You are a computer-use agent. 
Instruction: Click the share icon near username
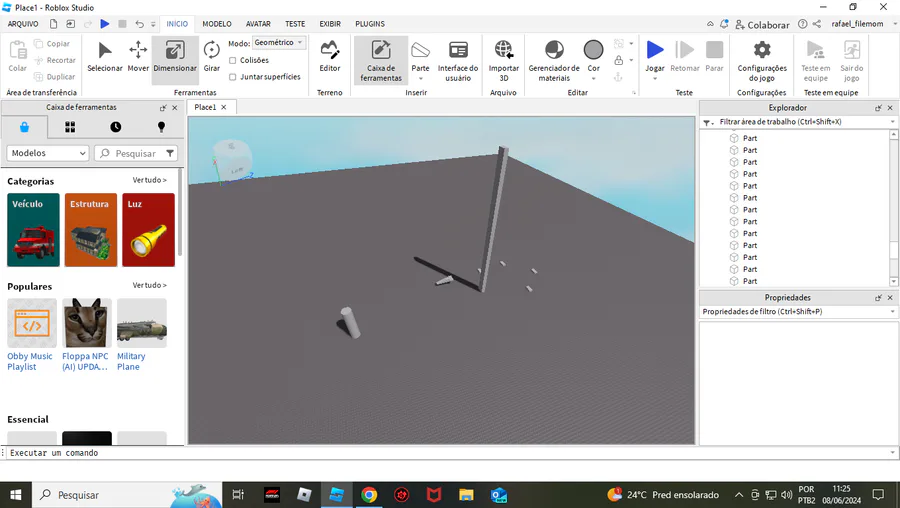click(817, 24)
